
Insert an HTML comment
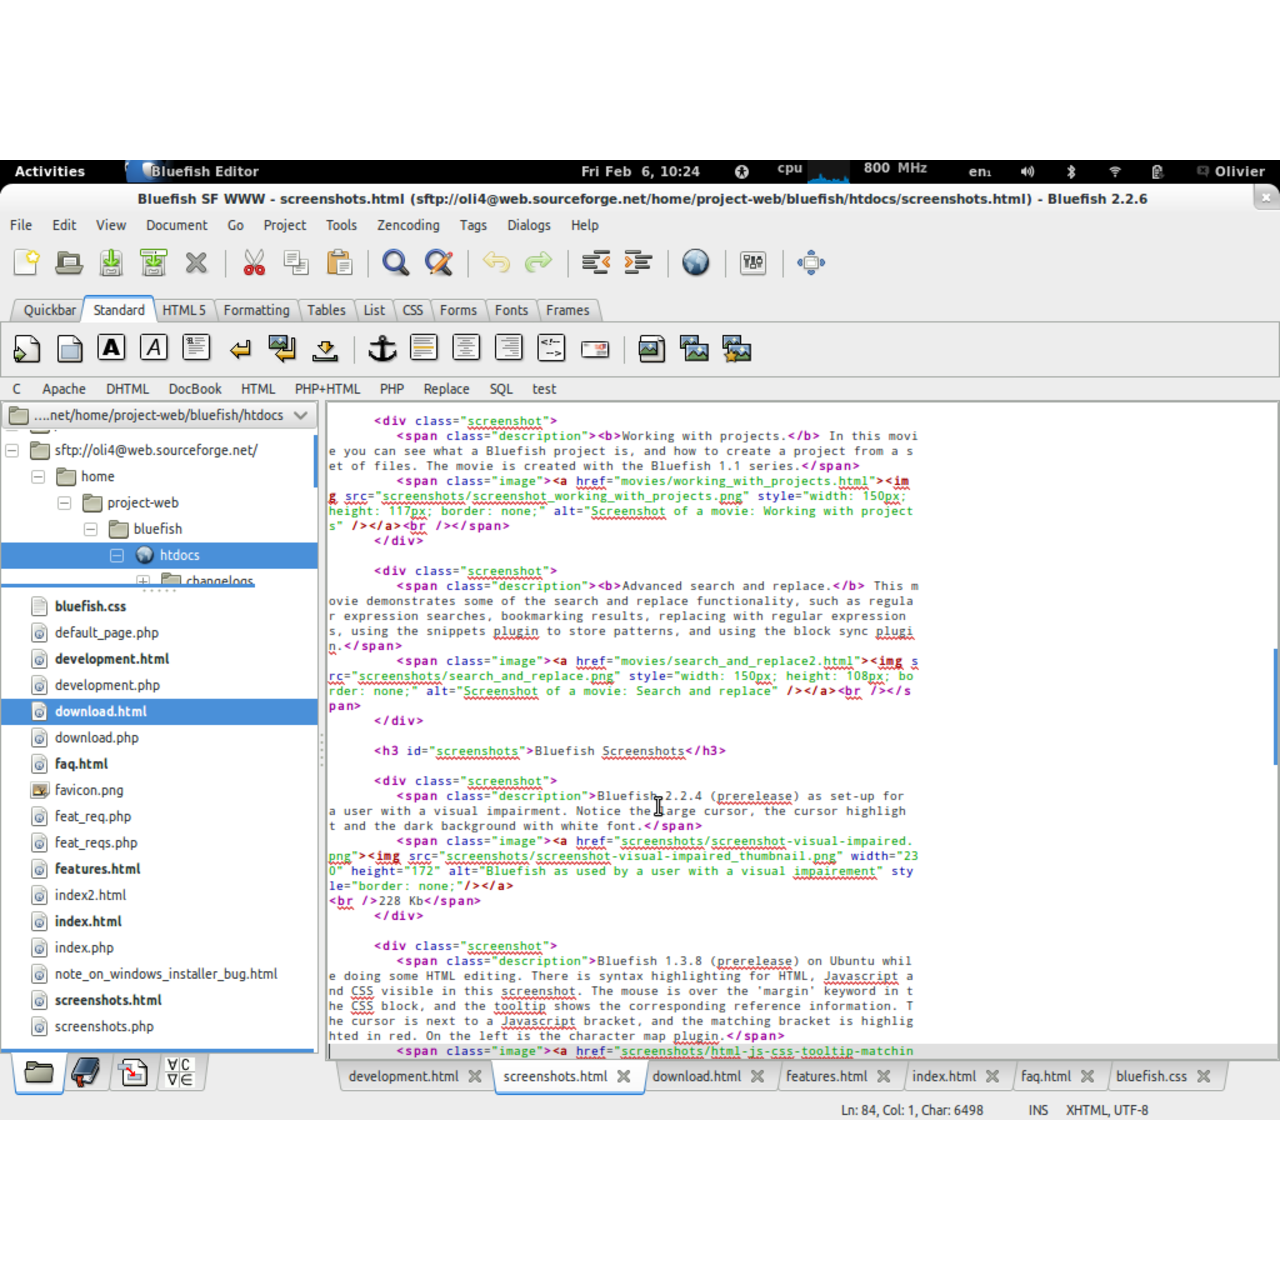(x=551, y=348)
